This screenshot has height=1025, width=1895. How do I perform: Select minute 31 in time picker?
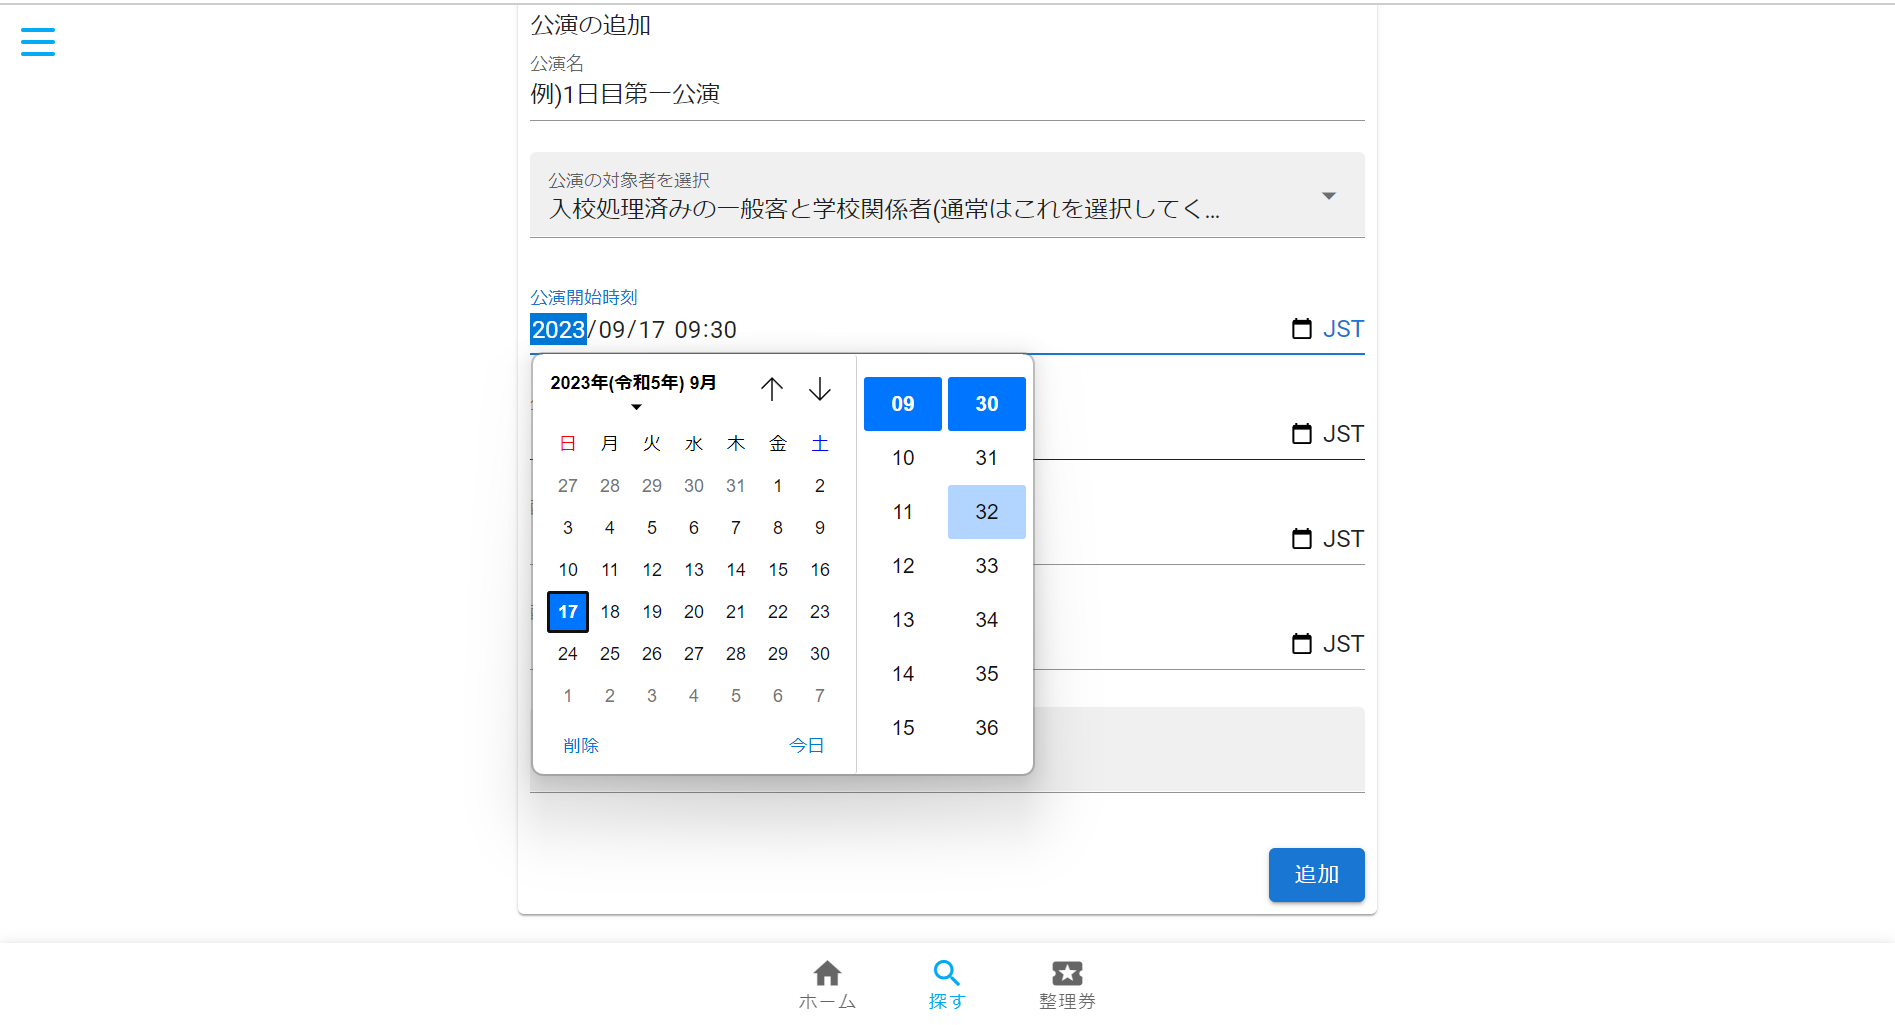(x=987, y=458)
